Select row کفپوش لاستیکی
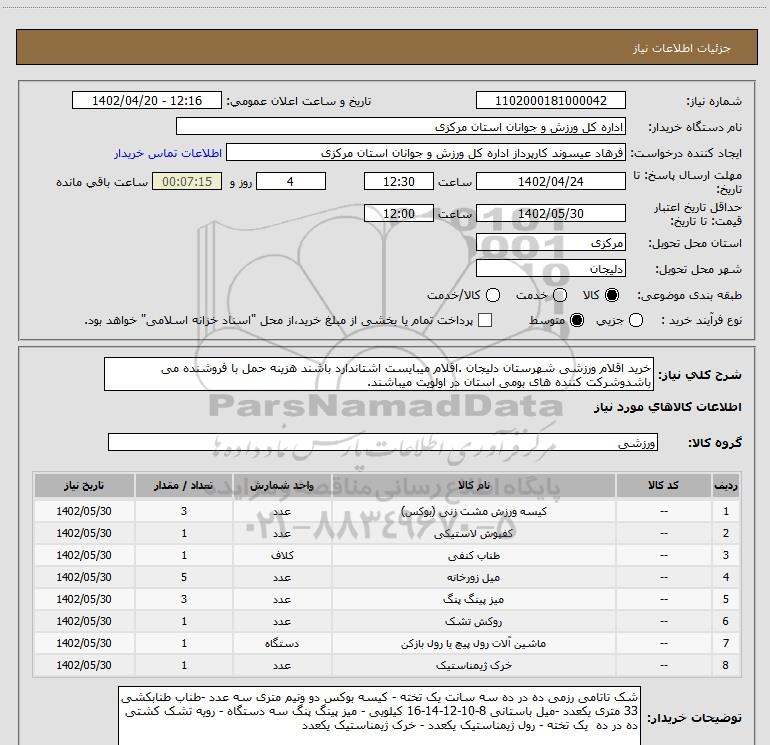This screenshot has height=745, width=770. pos(386,533)
